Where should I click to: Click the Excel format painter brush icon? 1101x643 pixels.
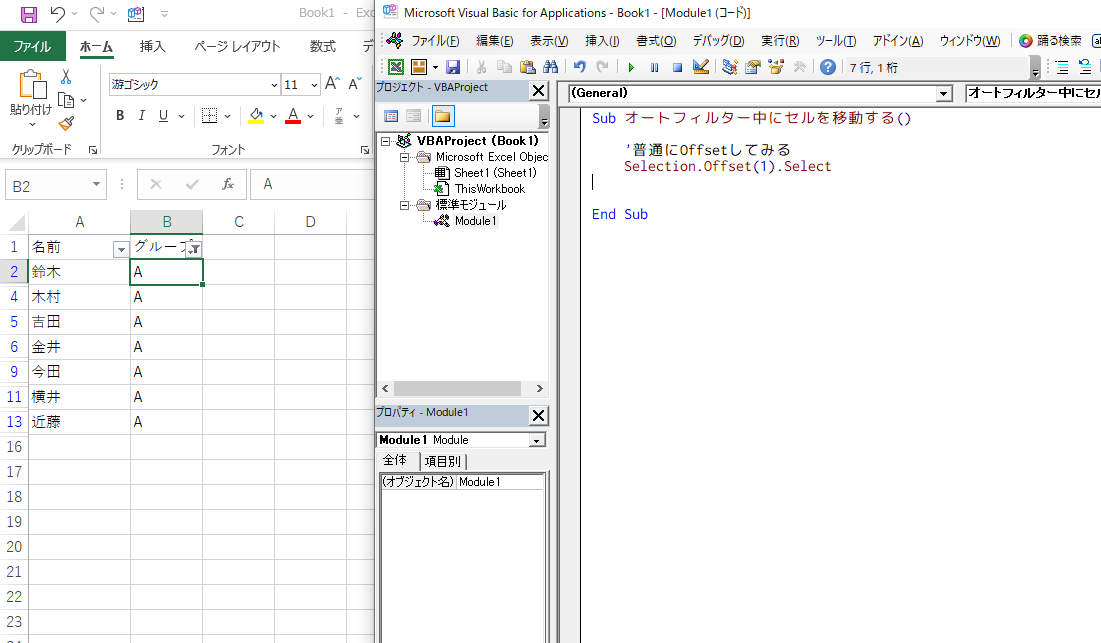pos(66,124)
